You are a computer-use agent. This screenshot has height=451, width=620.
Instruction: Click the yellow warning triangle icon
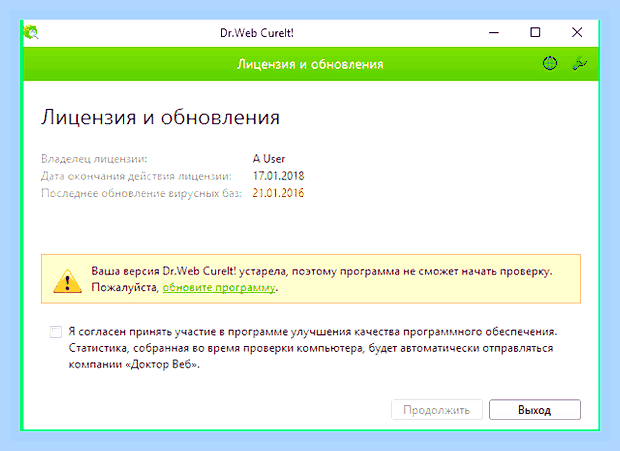pyautogui.click(x=67, y=281)
